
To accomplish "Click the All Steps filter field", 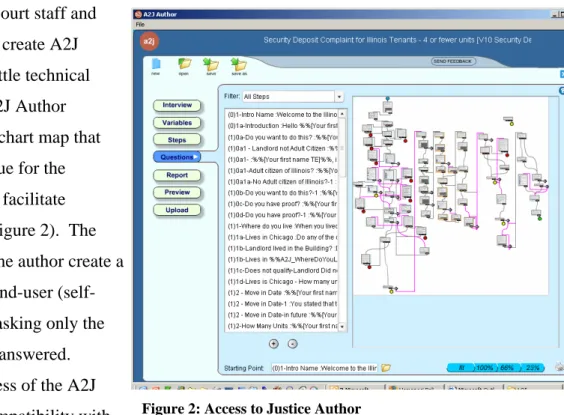I will tap(288, 96).
